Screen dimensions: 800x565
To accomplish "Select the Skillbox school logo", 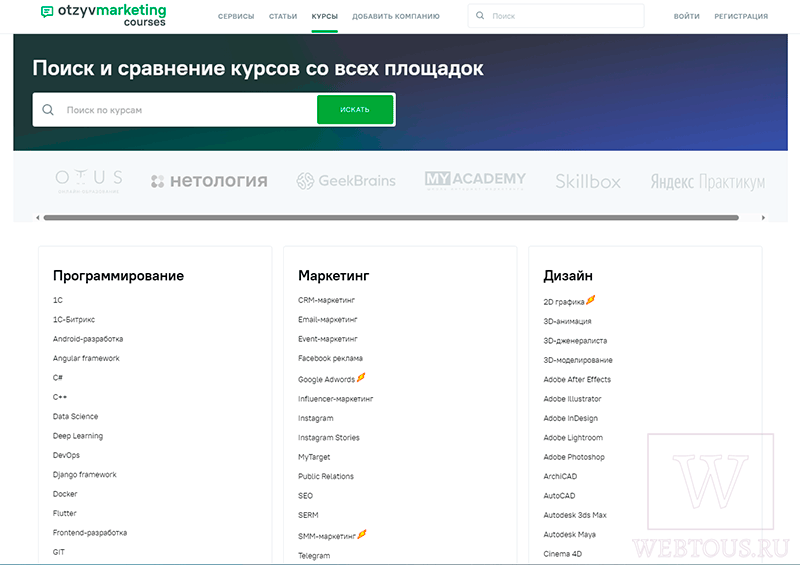I will point(588,181).
